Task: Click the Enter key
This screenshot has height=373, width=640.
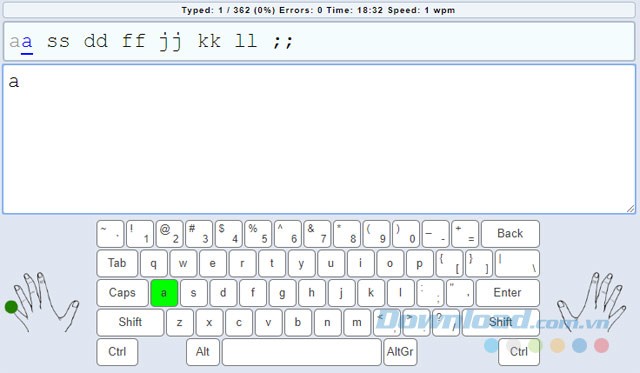Action: coord(508,293)
